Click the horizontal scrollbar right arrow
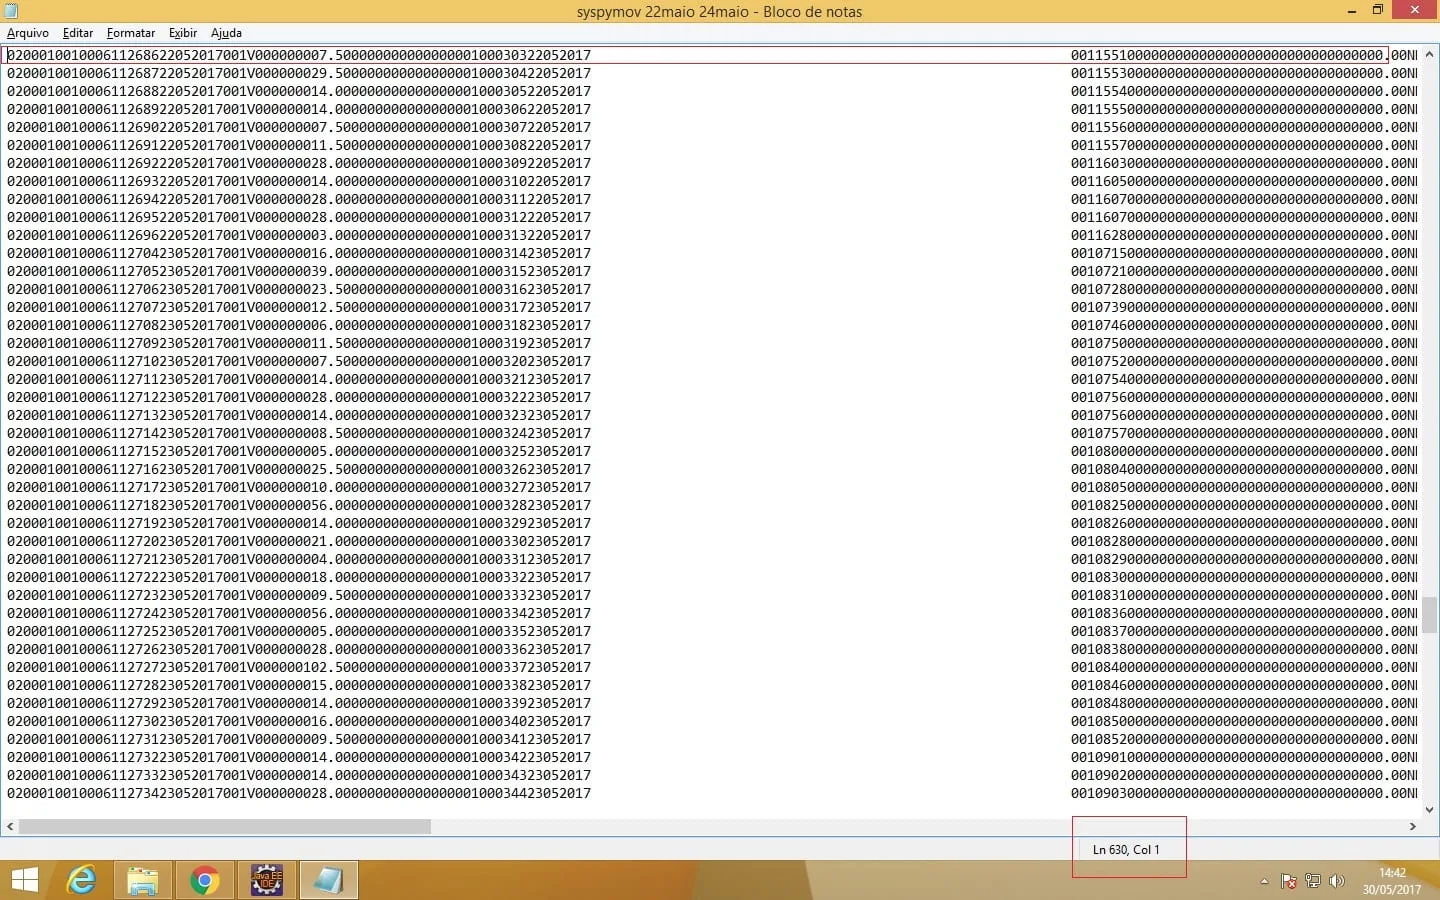The height and width of the screenshot is (900, 1440). (x=1412, y=827)
